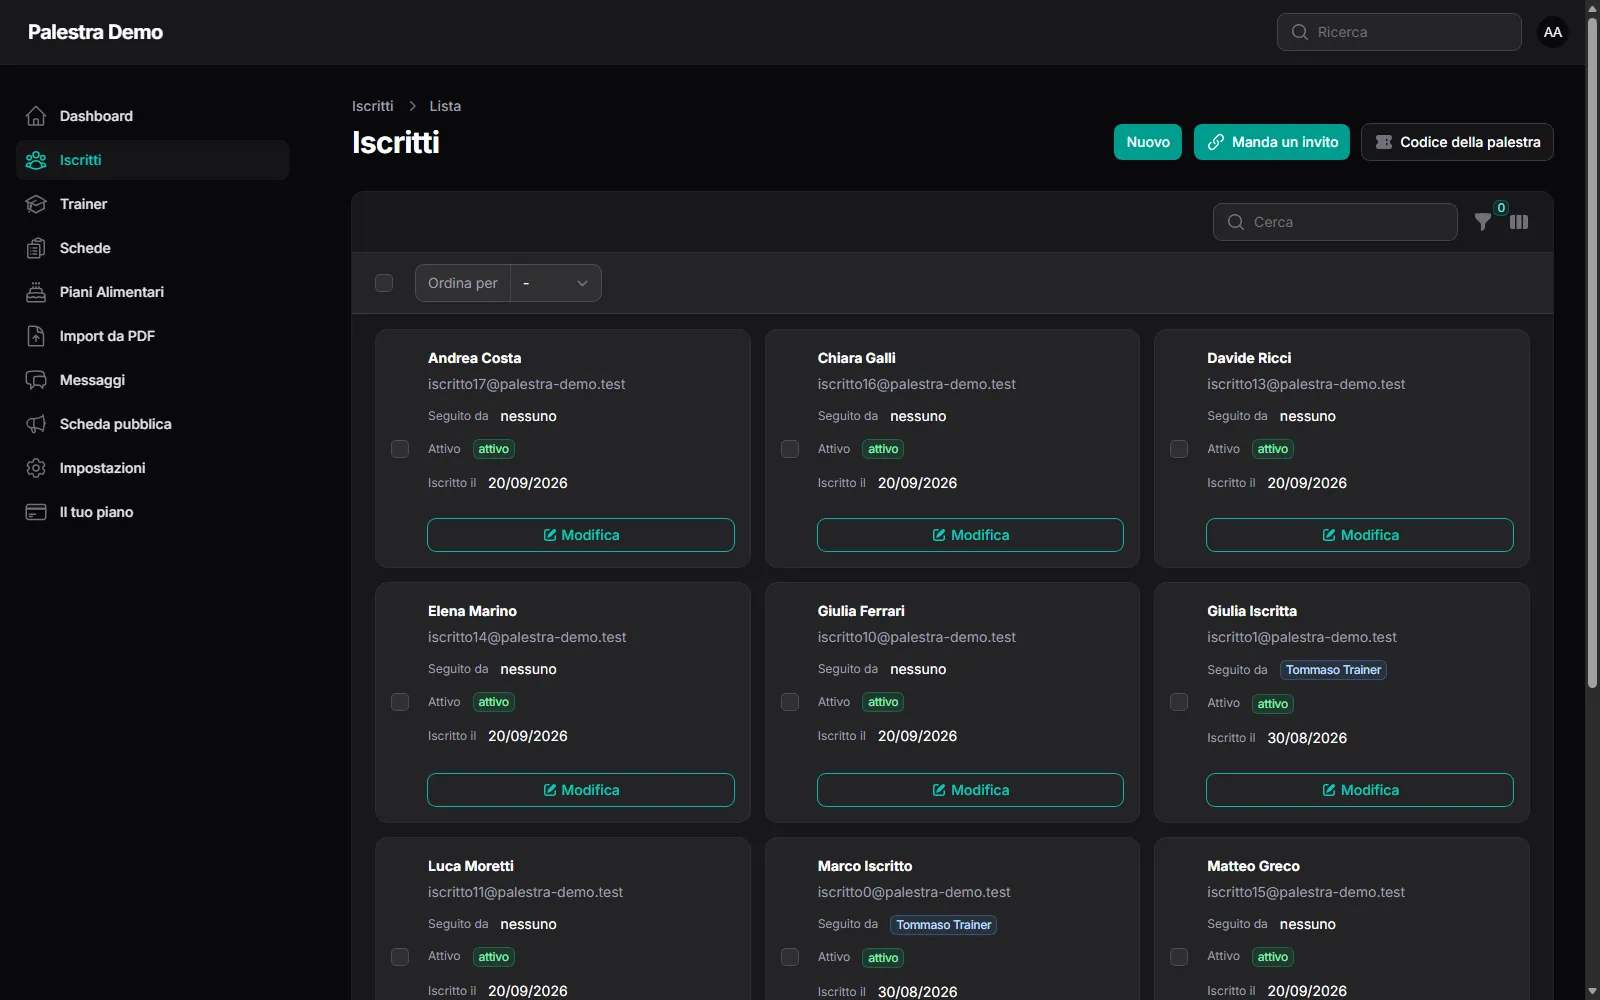1600x1000 pixels.
Task: Click the Nuovo button
Action: [1148, 142]
